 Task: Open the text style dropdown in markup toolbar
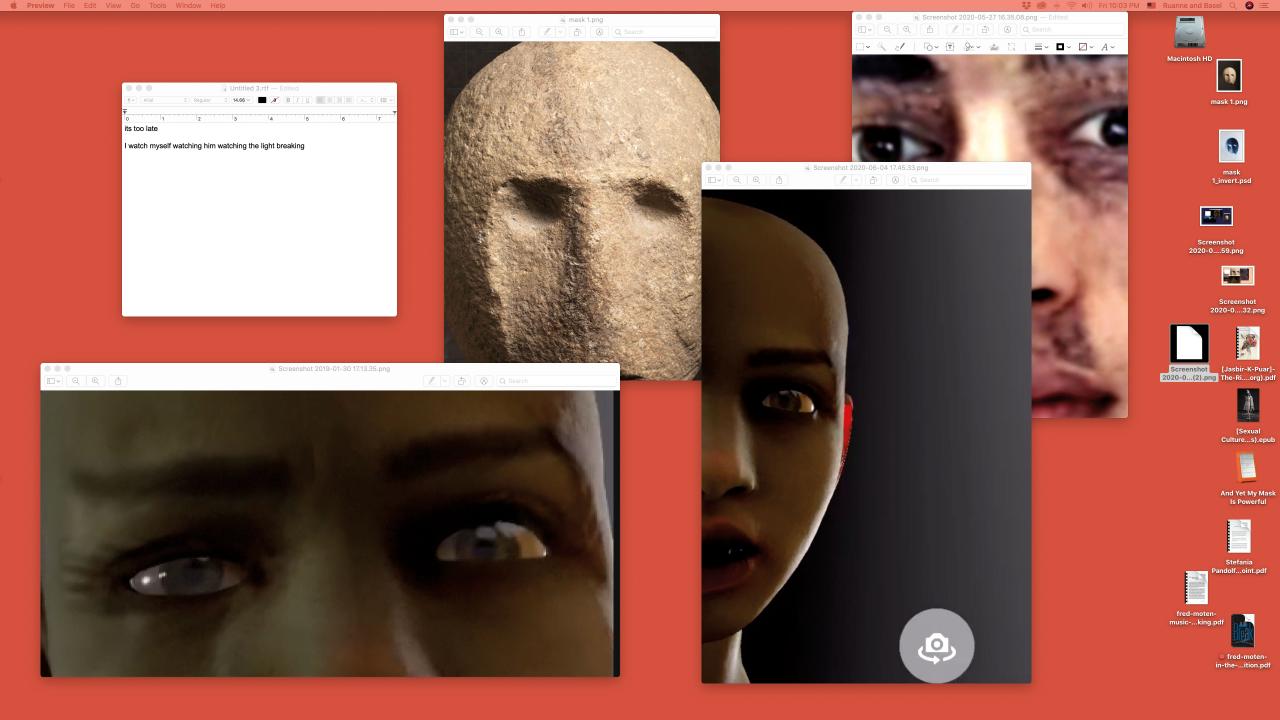1107,47
